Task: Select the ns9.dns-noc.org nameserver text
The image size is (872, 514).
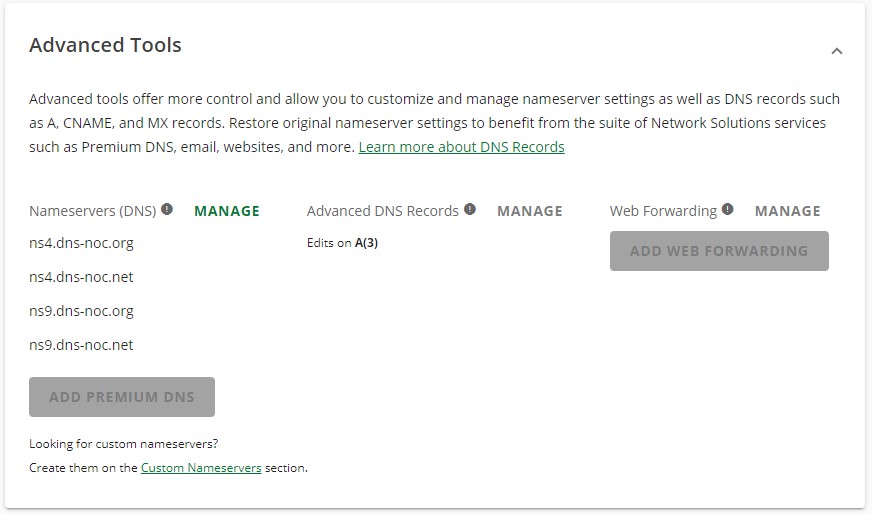Action: coord(81,312)
